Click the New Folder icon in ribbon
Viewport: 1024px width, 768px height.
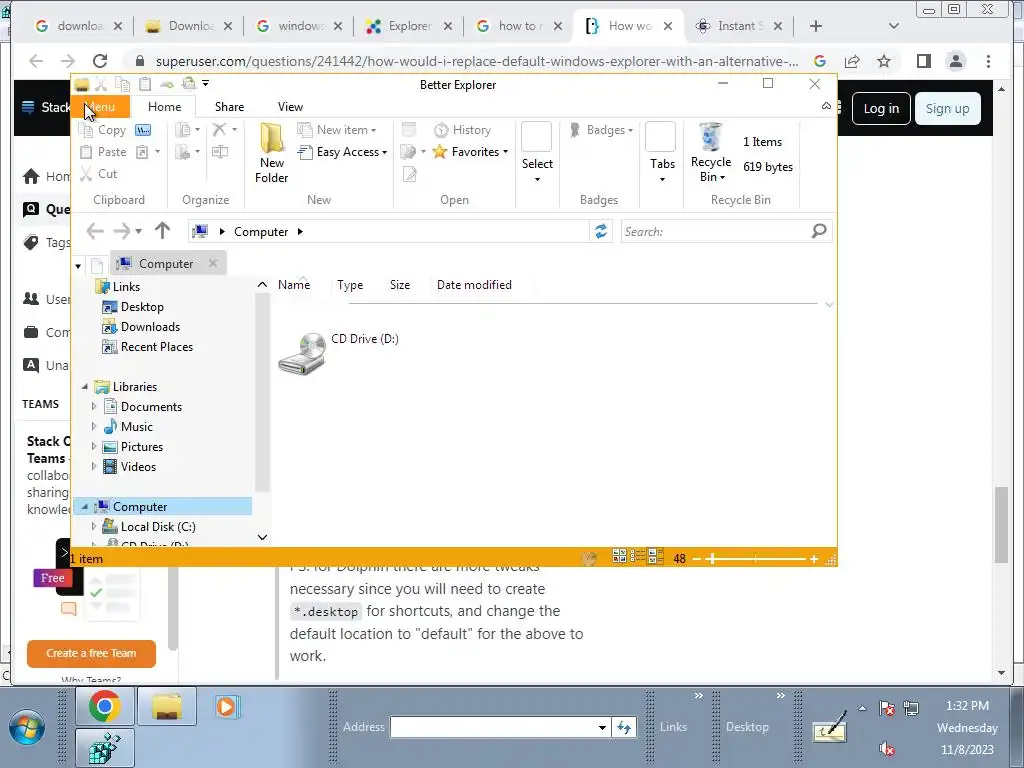(272, 153)
